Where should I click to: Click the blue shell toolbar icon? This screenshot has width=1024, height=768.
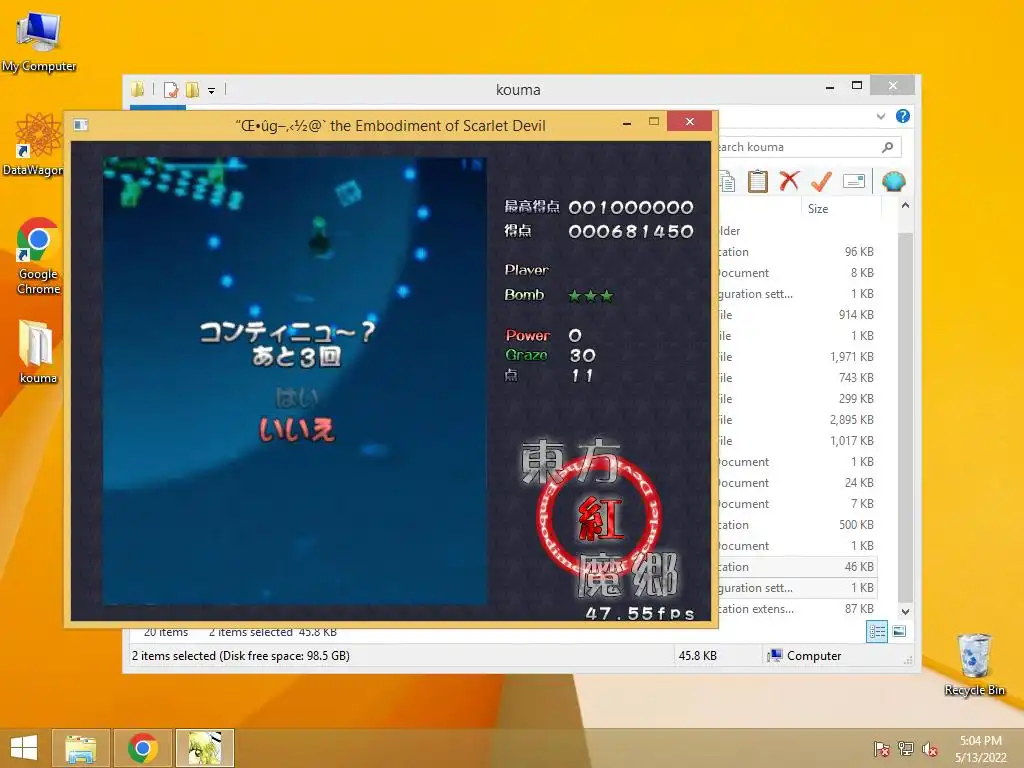pyautogui.click(x=893, y=181)
